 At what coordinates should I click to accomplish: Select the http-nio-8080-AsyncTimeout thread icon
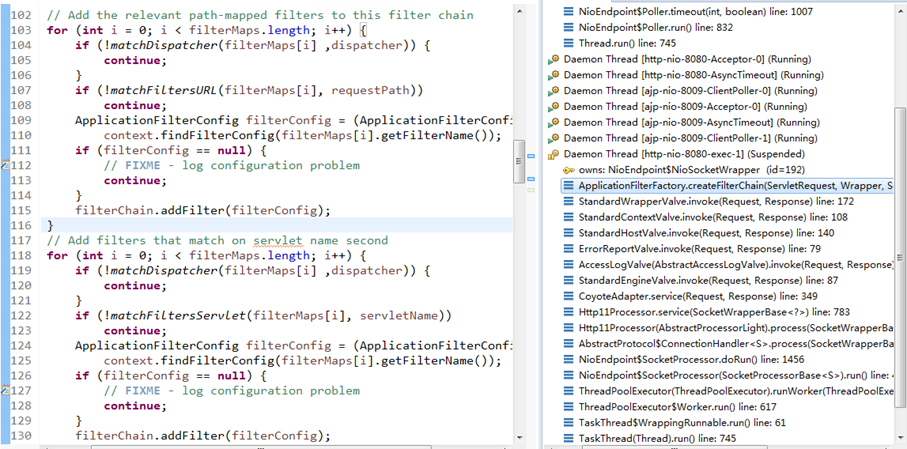coord(554,75)
